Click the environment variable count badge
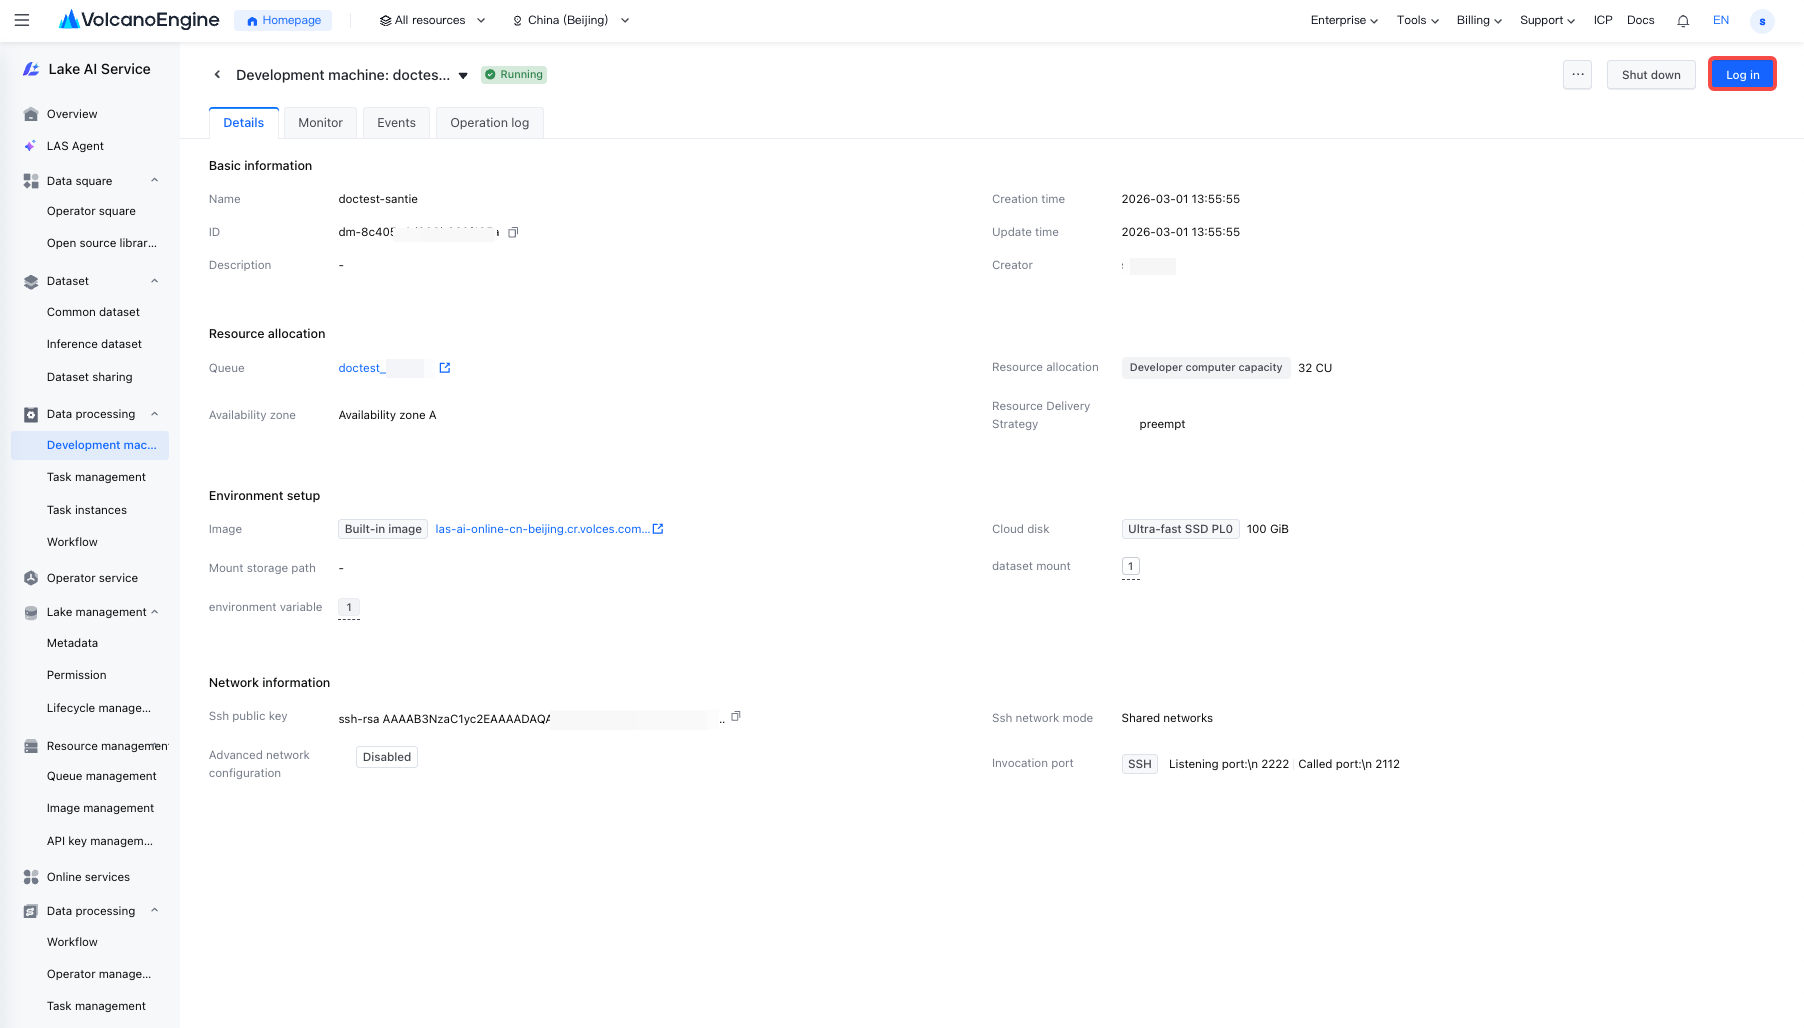1804x1028 pixels. (349, 607)
